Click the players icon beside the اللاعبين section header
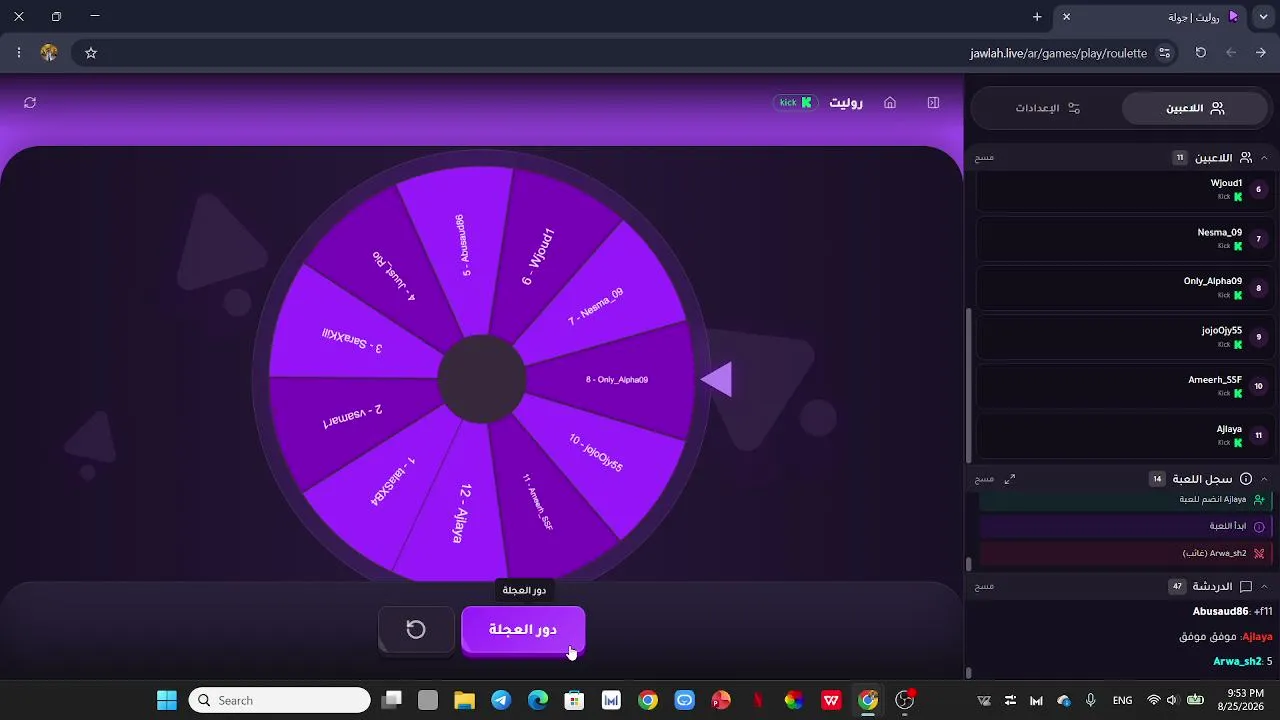Screen dimensions: 1280x720 (x=1246, y=158)
